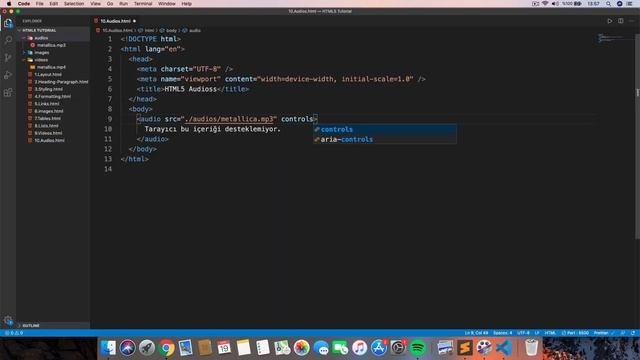The width and height of the screenshot is (640, 360).
Task: Open Calendar from the dock
Action: tap(224, 348)
